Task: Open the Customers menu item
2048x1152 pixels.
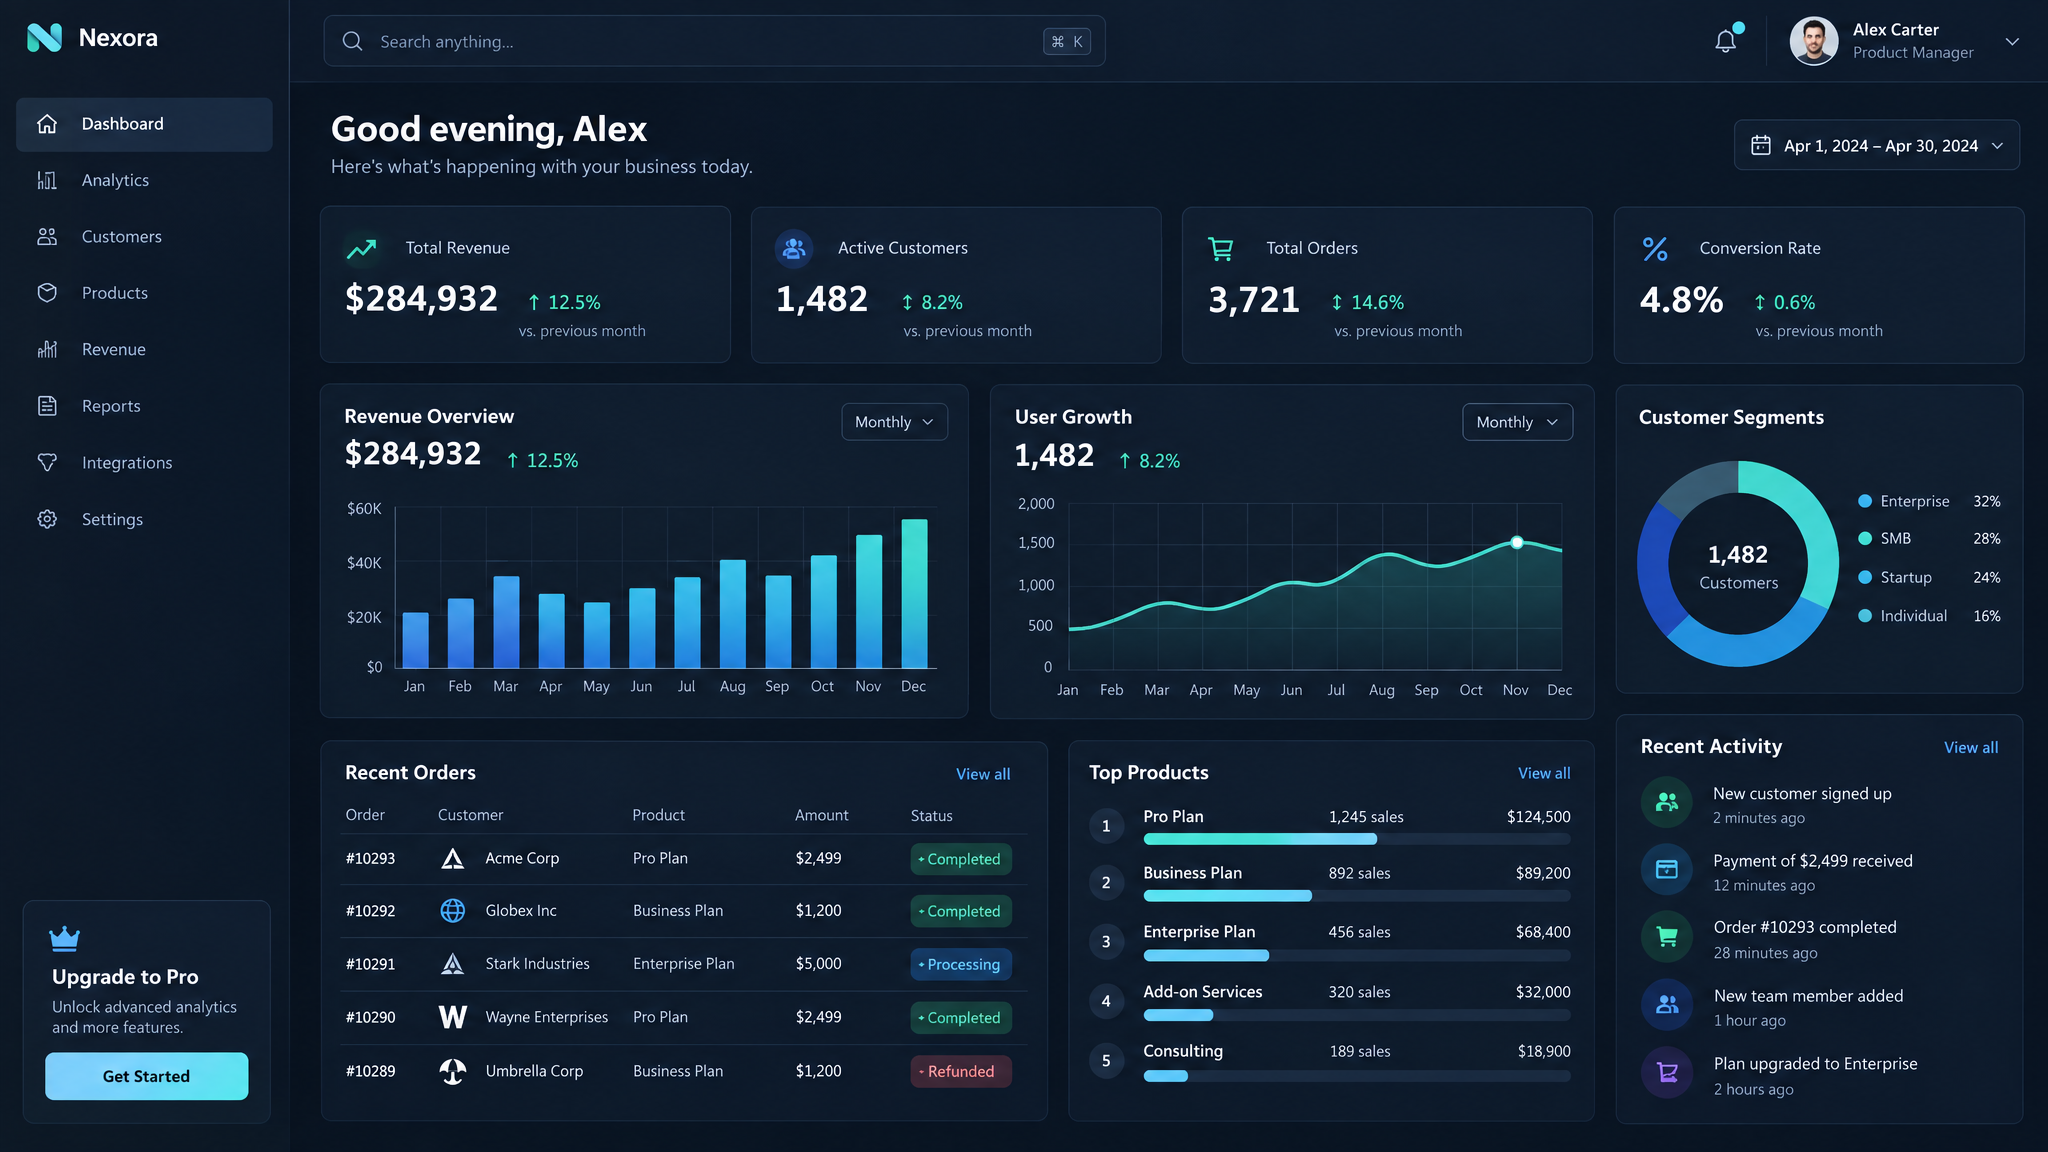Action: point(144,237)
